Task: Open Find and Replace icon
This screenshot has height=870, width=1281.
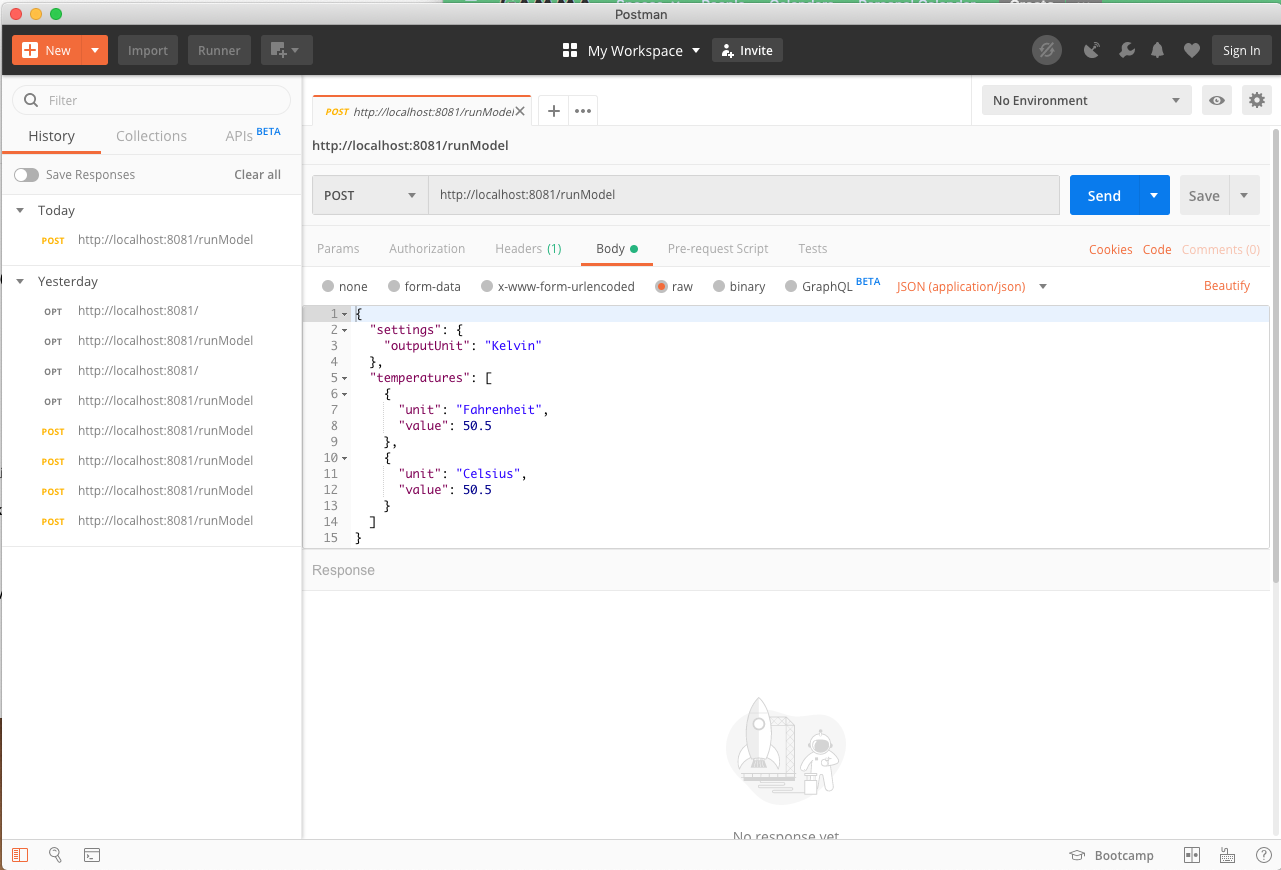Action: [55, 855]
